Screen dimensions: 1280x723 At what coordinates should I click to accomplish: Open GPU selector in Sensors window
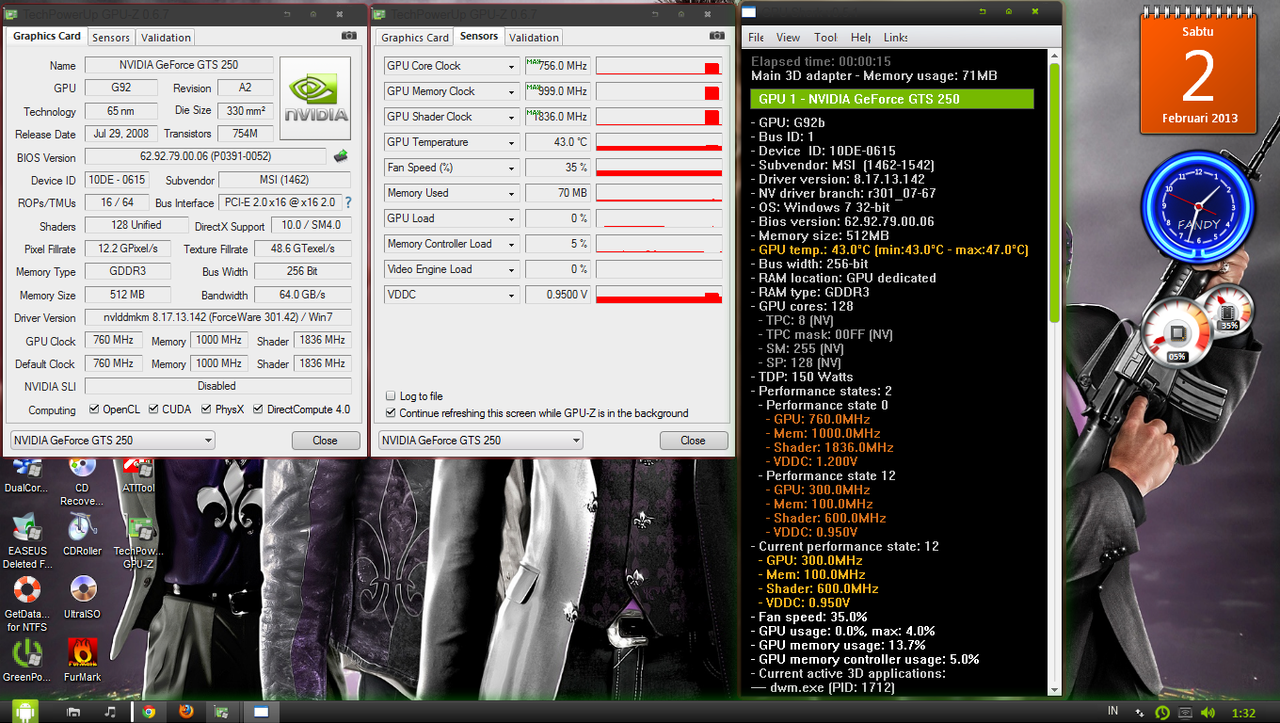pyautogui.click(x=480, y=440)
